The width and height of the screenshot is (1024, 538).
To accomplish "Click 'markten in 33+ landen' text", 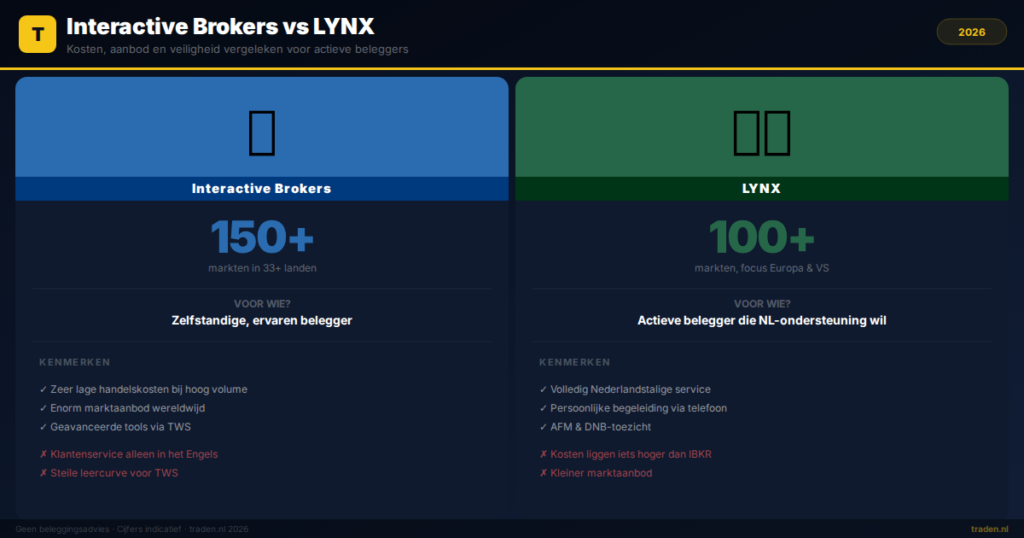I will click(x=262, y=268).
